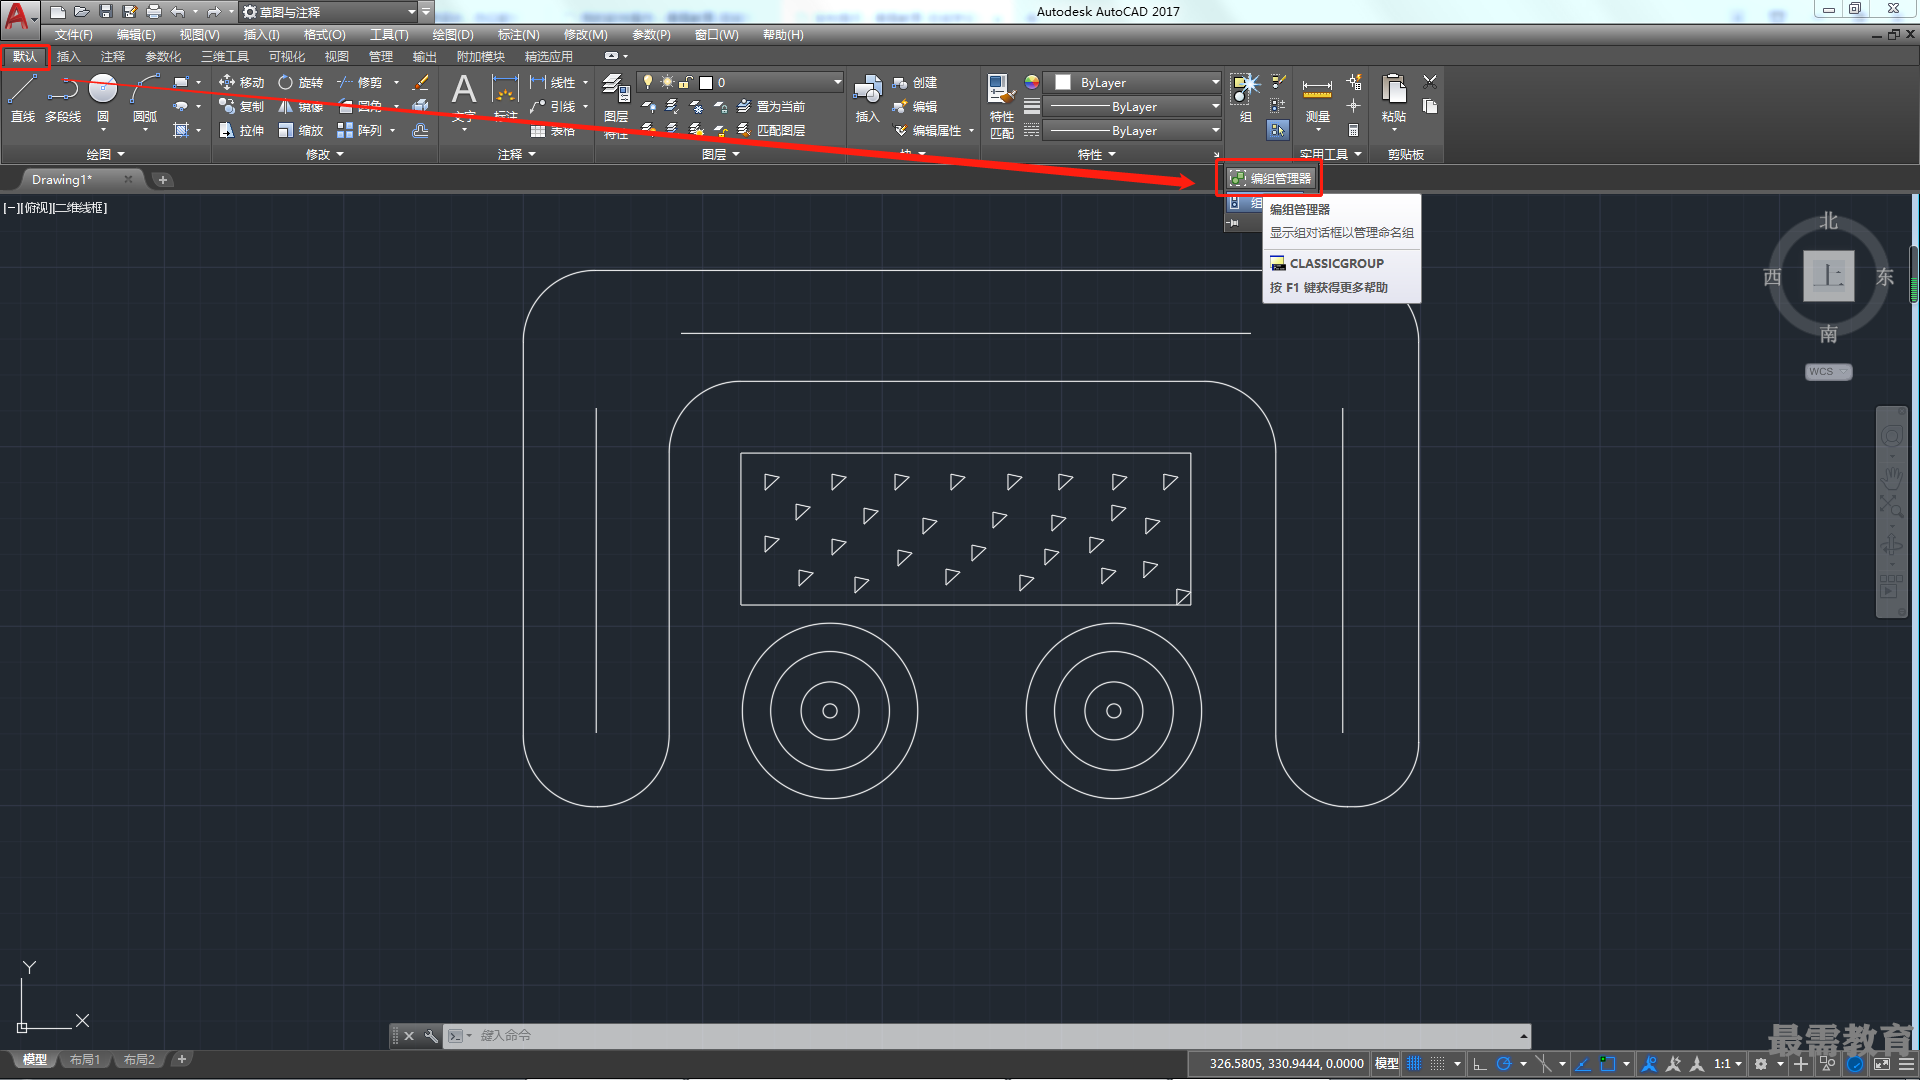The height and width of the screenshot is (1080, 1920).
Task: Click the Rotate (旋转) tool
Action: tap(301, 82)
